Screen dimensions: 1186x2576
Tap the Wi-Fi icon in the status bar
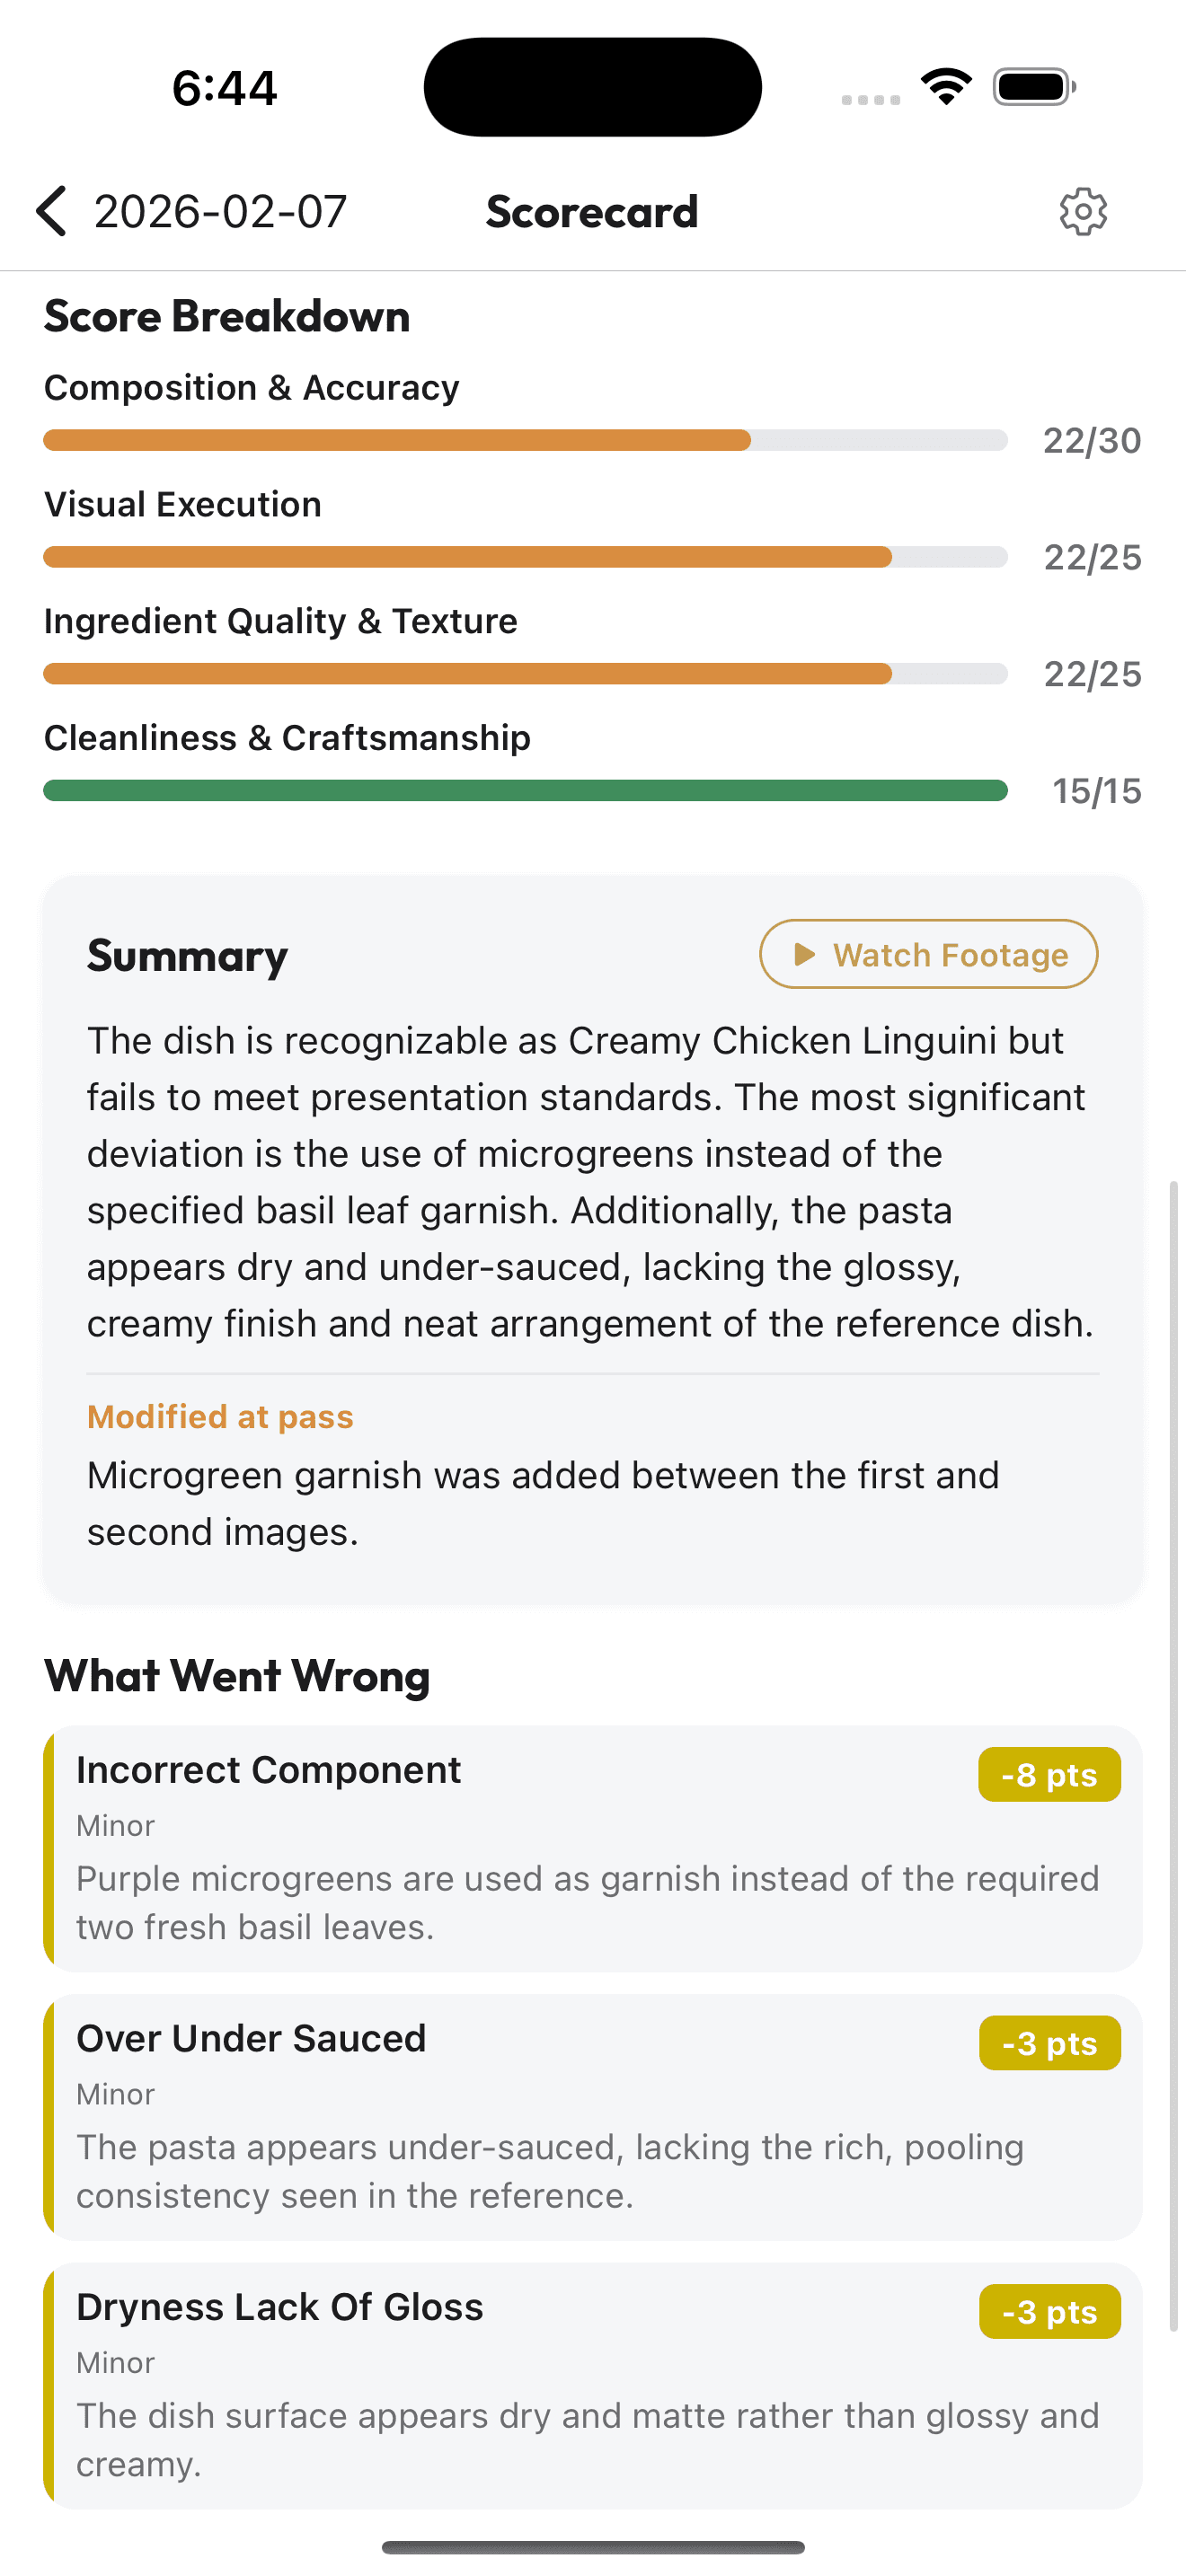point(944,86)
